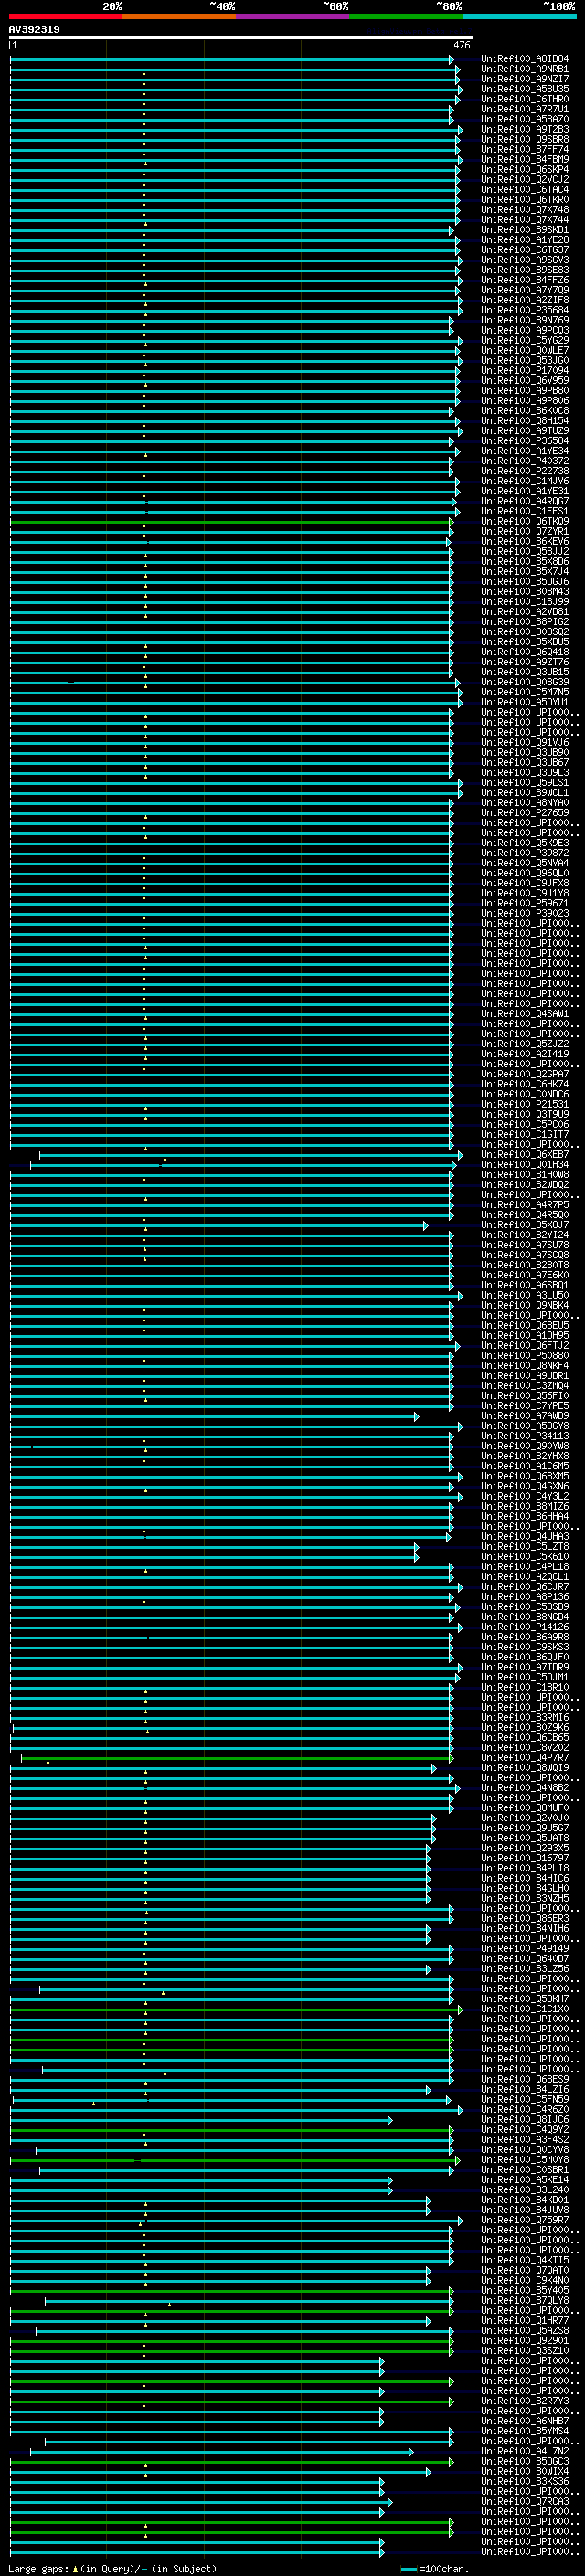Click label UniRef100_B3L240
The width and height of the screenshot is (585, 2576).
coord(525,2190)
